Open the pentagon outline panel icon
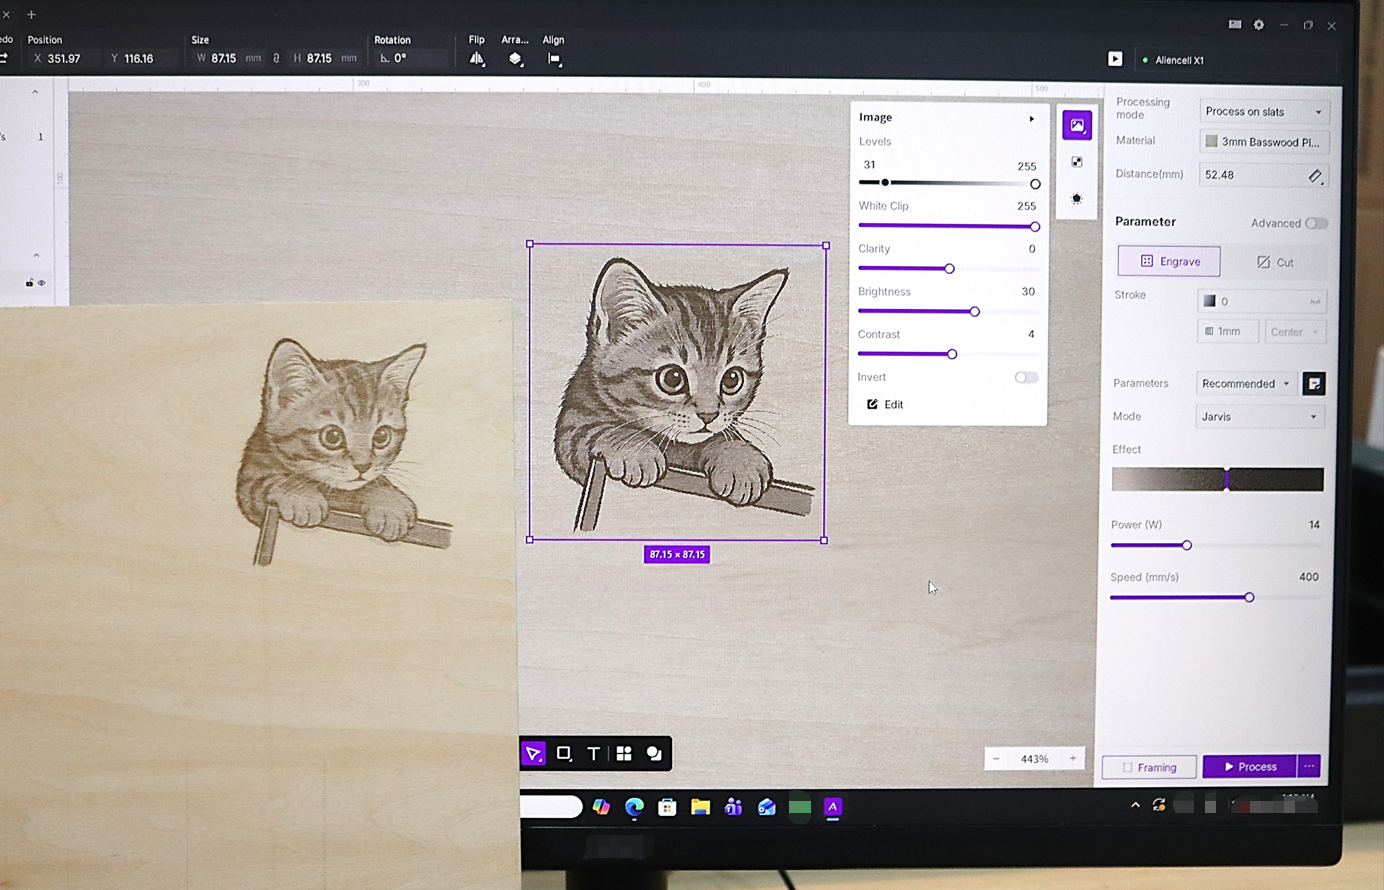Screen dimensions: 1384x890 pos(1077,198)
